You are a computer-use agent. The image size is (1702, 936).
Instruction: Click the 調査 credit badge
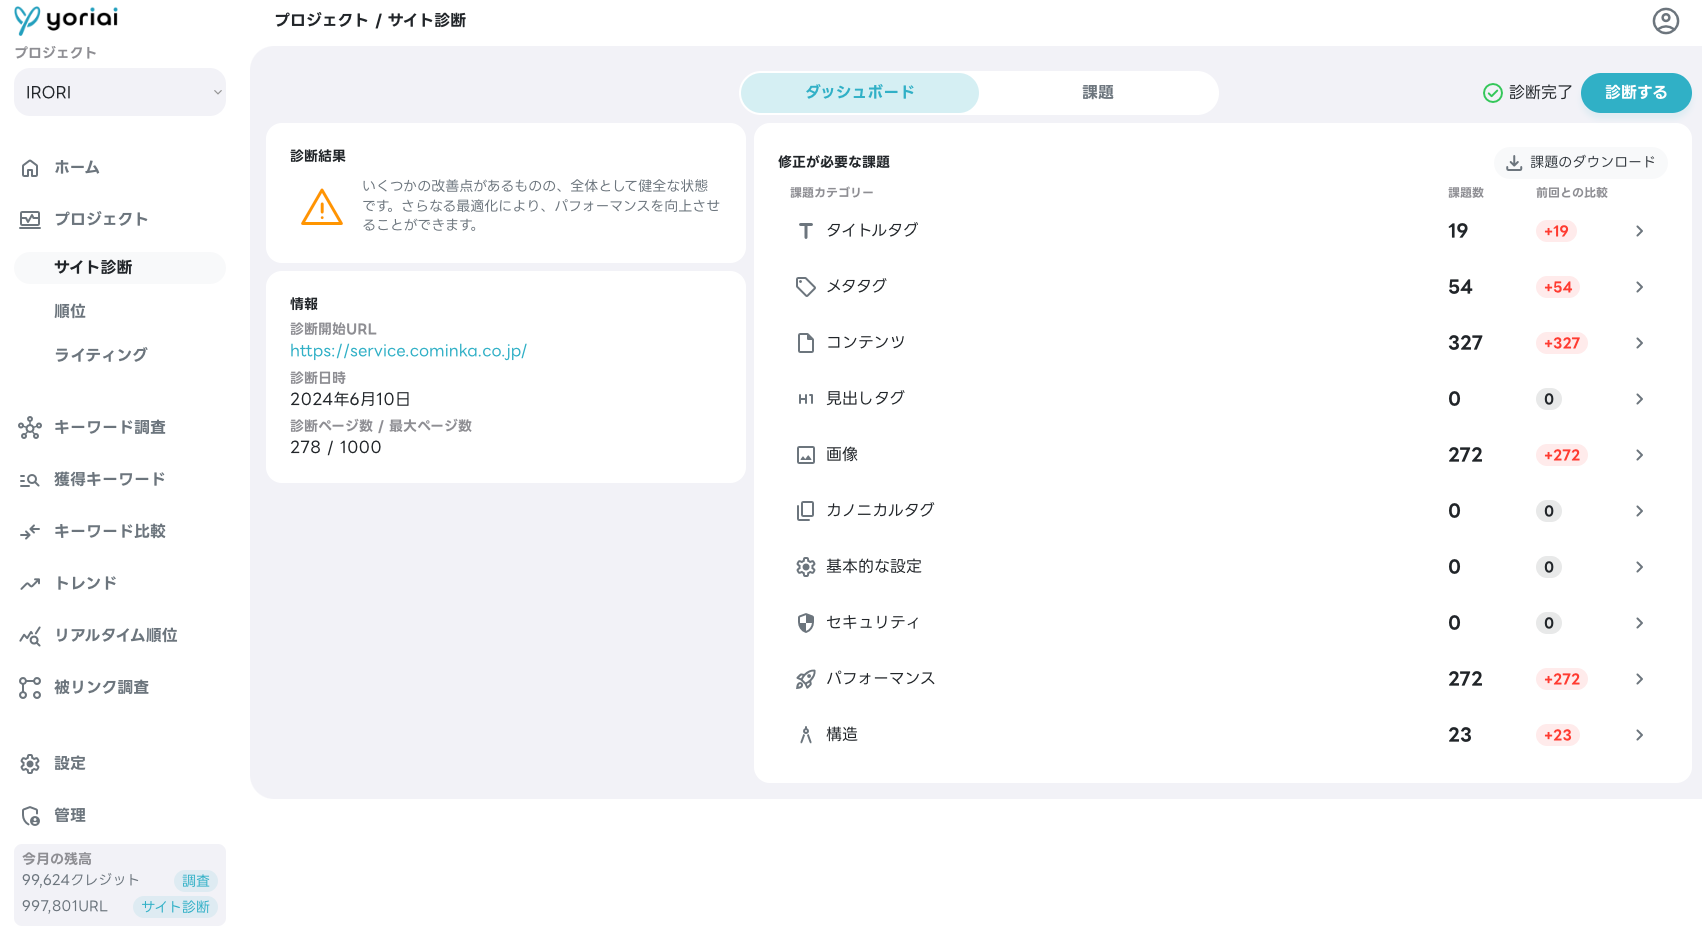click(196, 881)
